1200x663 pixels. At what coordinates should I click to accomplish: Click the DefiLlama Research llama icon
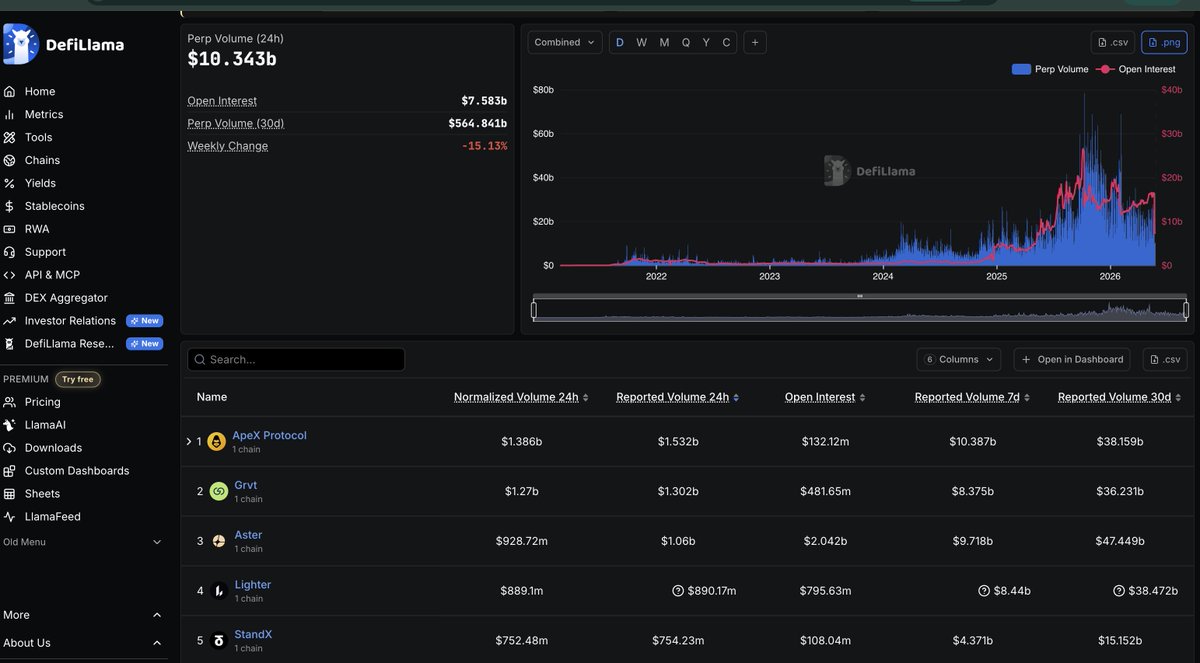coord(10,344)
